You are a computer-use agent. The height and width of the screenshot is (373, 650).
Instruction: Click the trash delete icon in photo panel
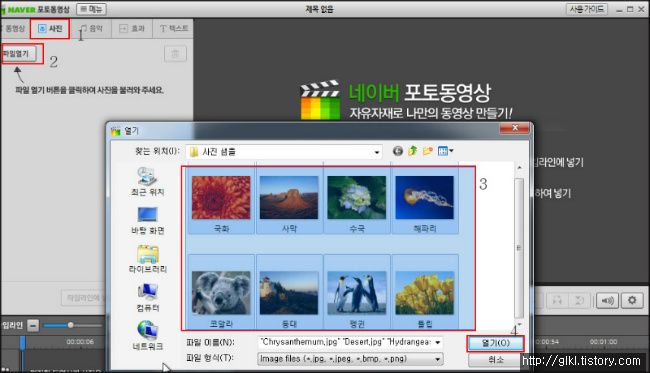point(175,54)
